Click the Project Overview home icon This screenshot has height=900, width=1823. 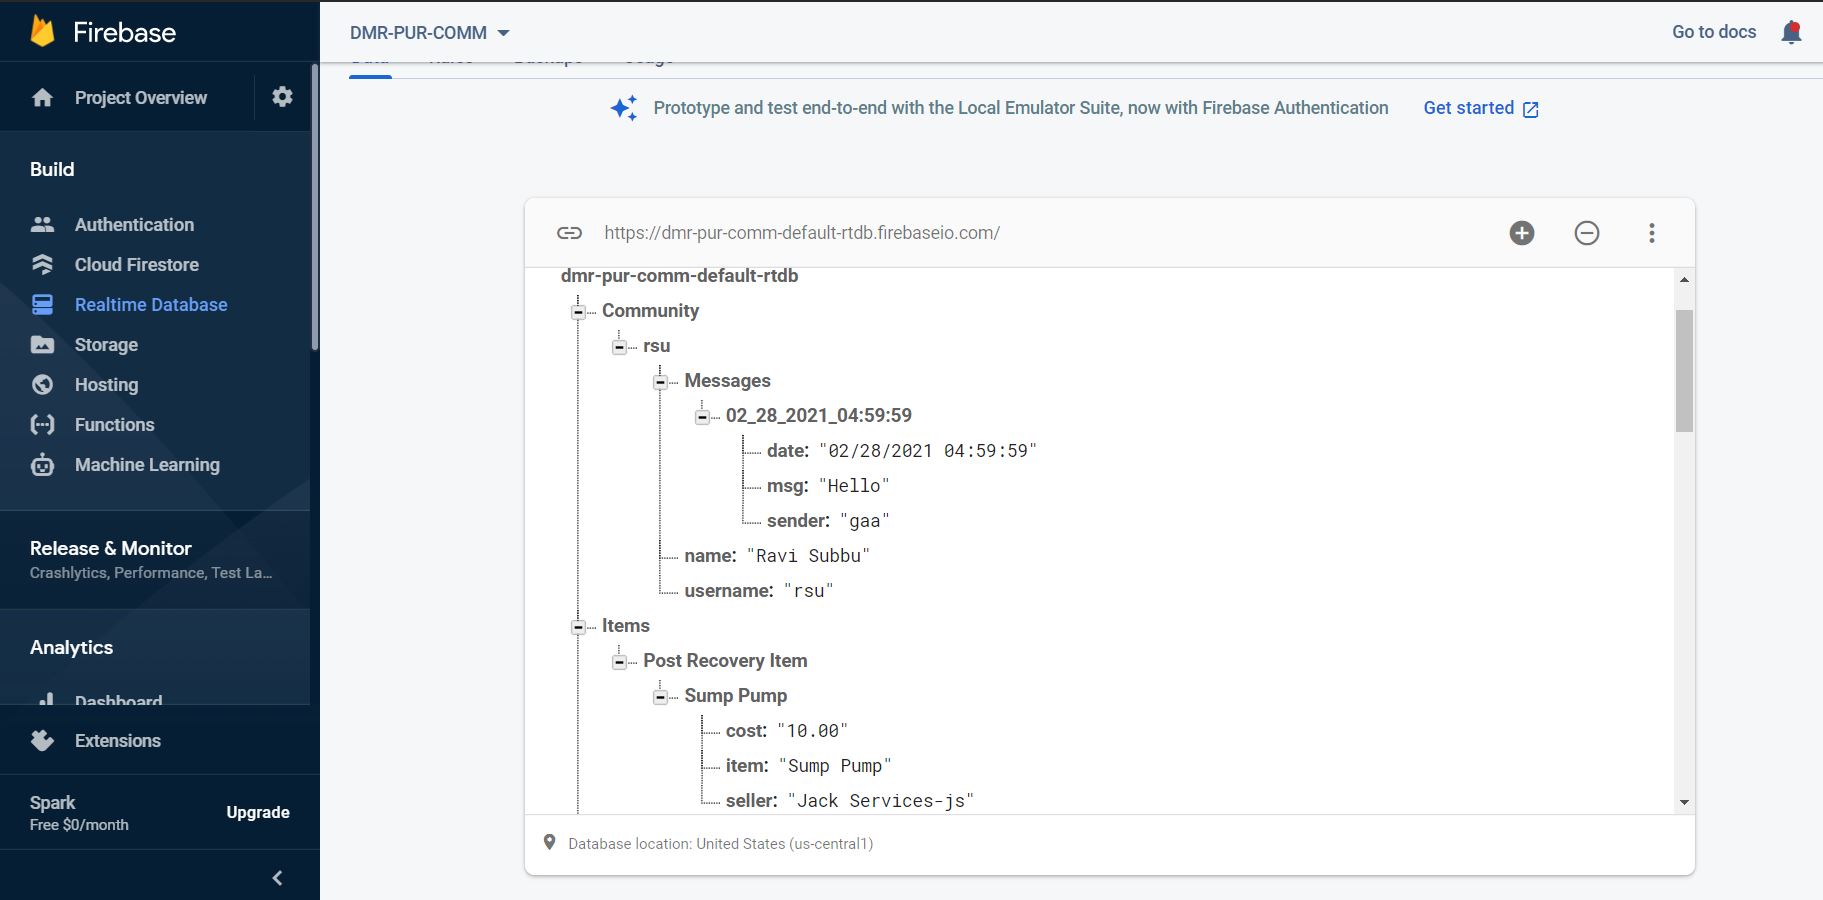[42, 98]
